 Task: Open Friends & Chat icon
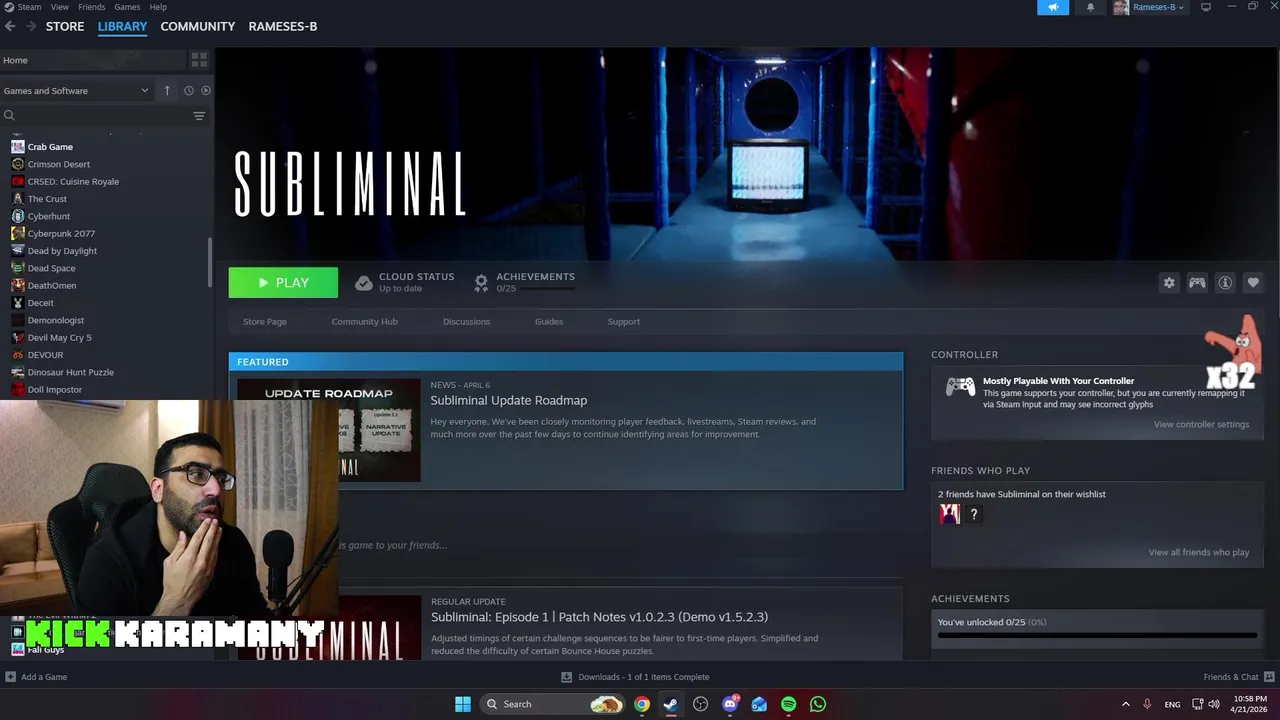click(1268, 677)
